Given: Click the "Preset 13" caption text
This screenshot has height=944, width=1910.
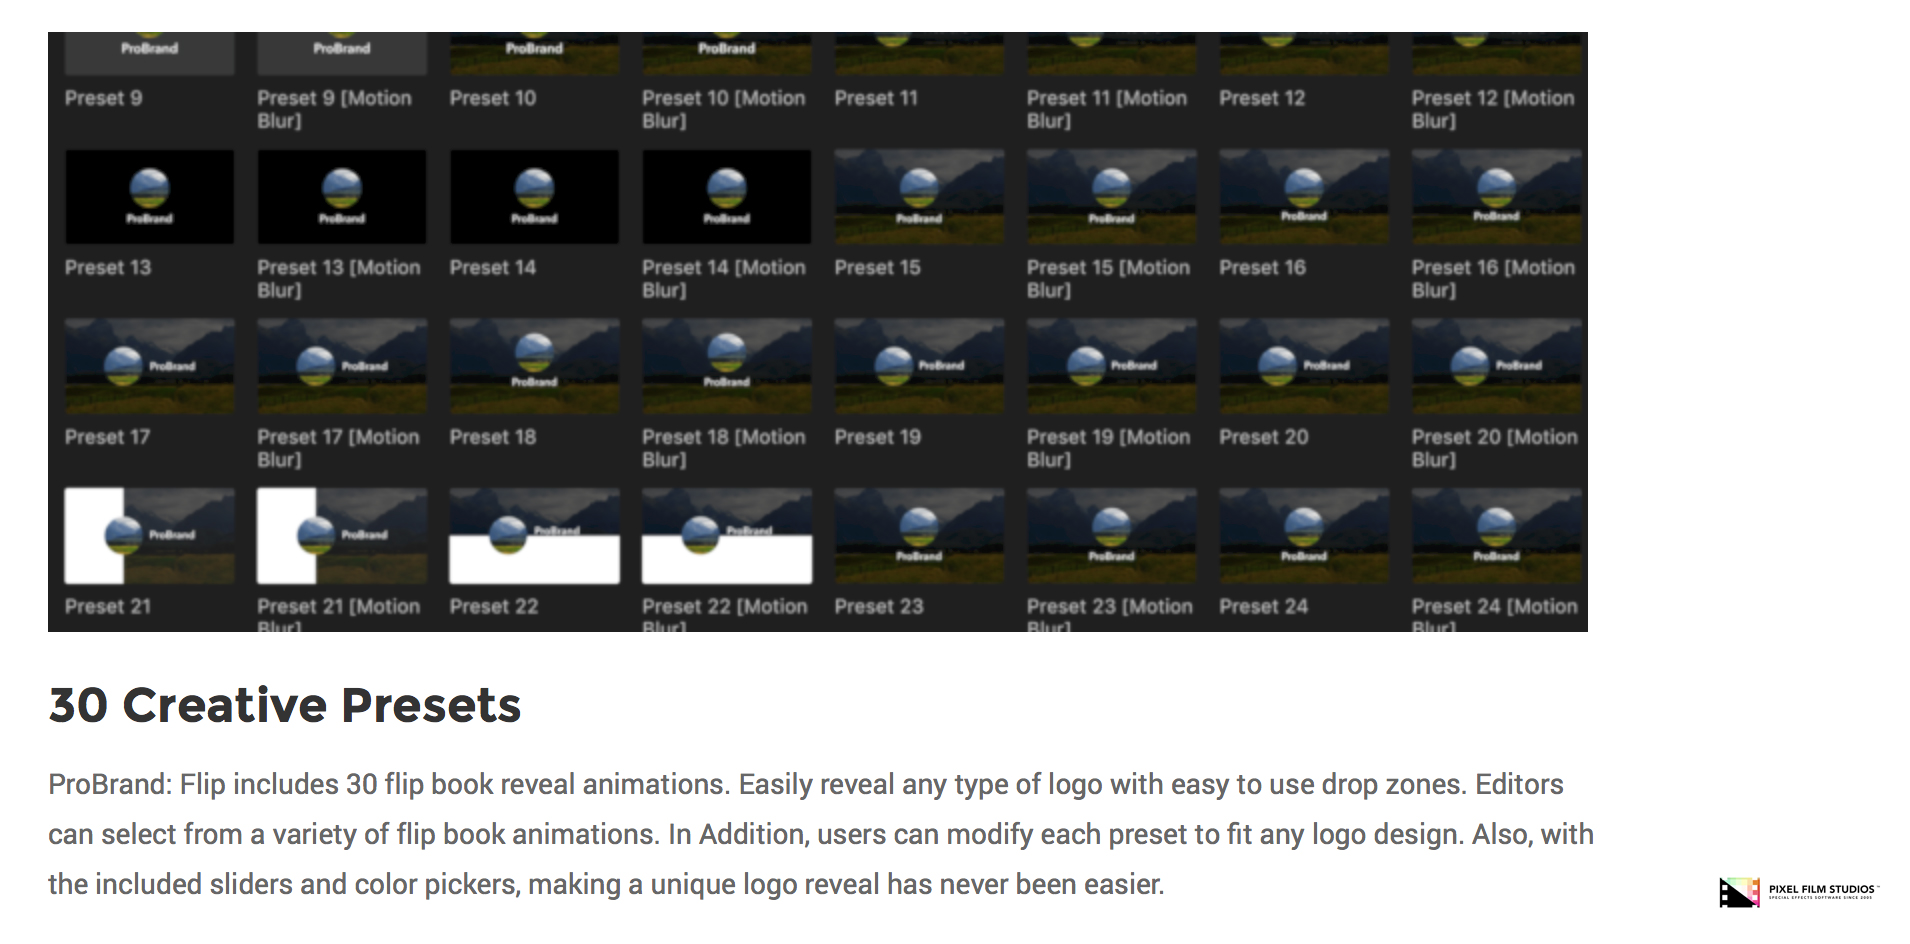Looking at the screenshot, I should coord(108,267).
